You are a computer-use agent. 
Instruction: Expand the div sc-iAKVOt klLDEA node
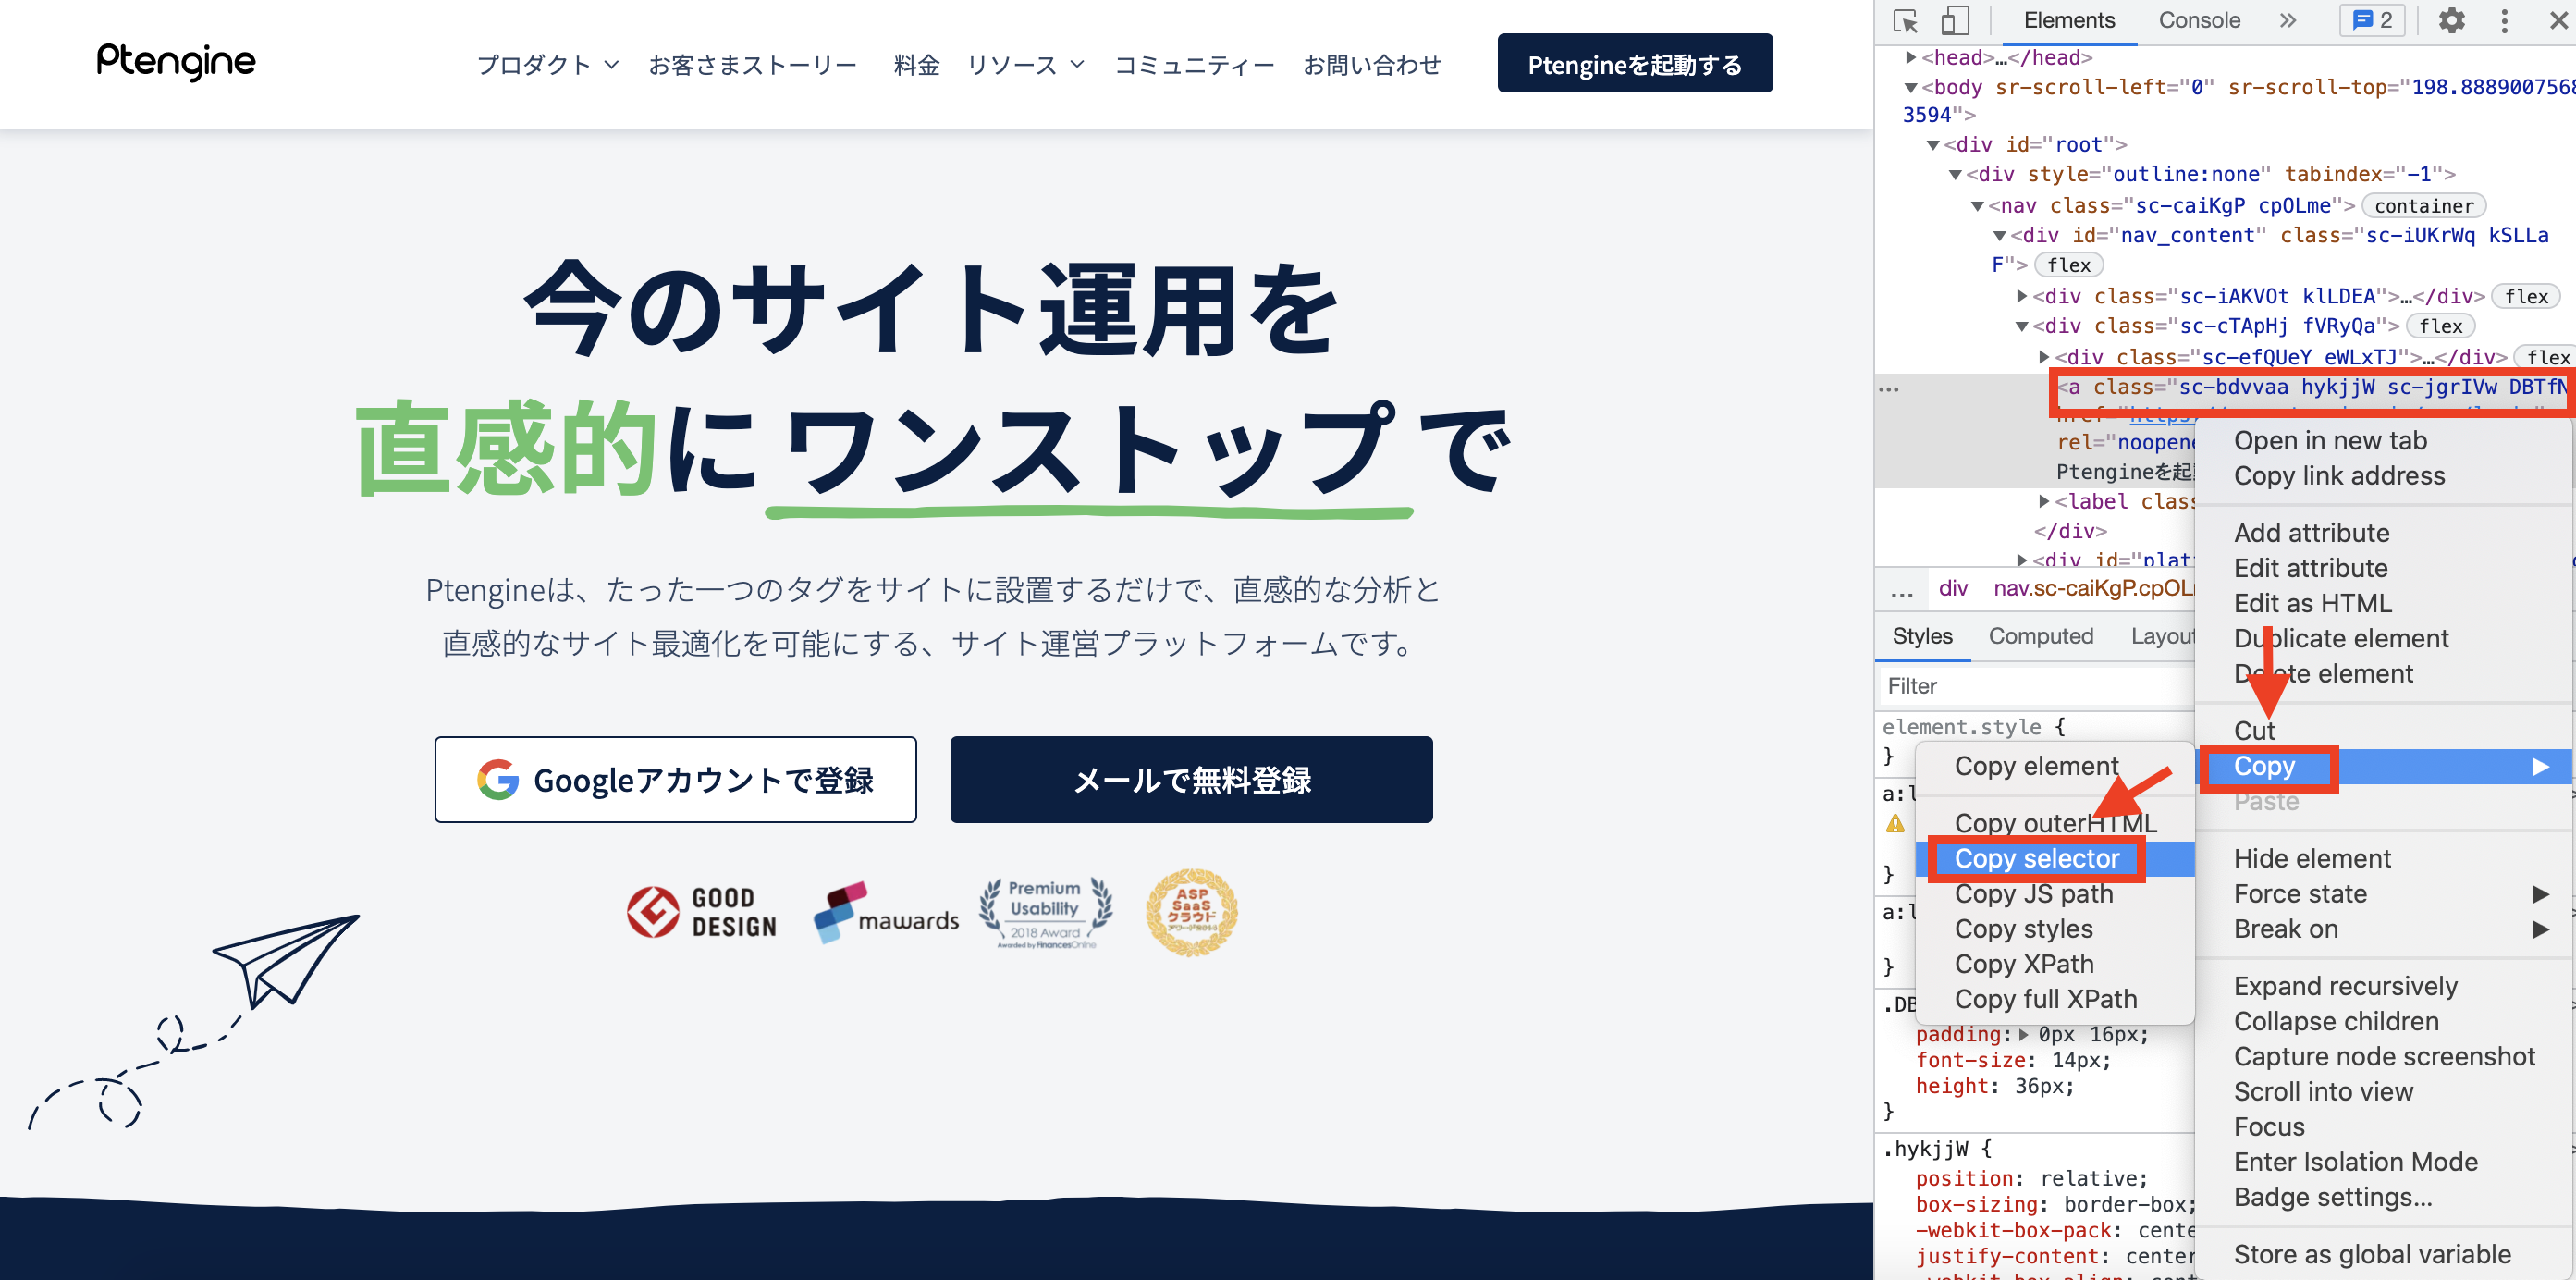(x=2021, y=297)
